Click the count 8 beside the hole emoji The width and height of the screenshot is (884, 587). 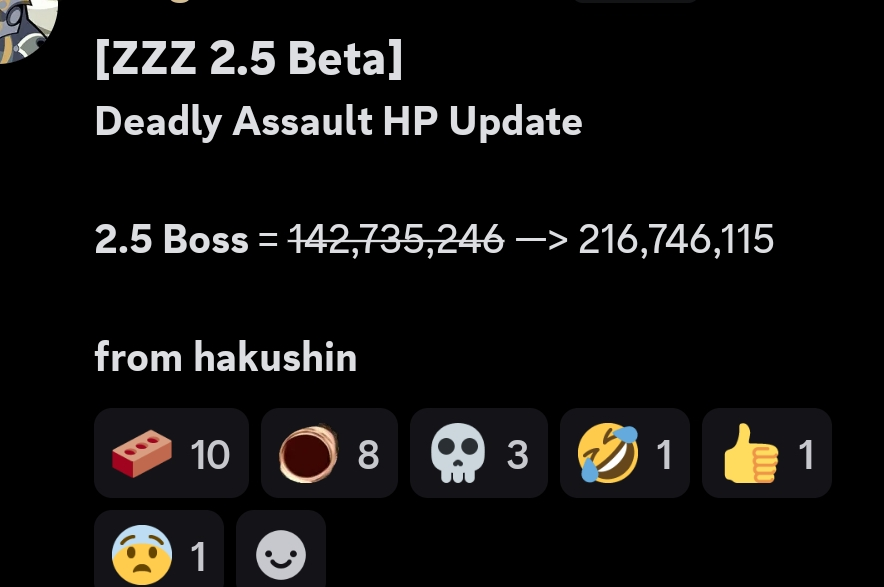point(368,454)
